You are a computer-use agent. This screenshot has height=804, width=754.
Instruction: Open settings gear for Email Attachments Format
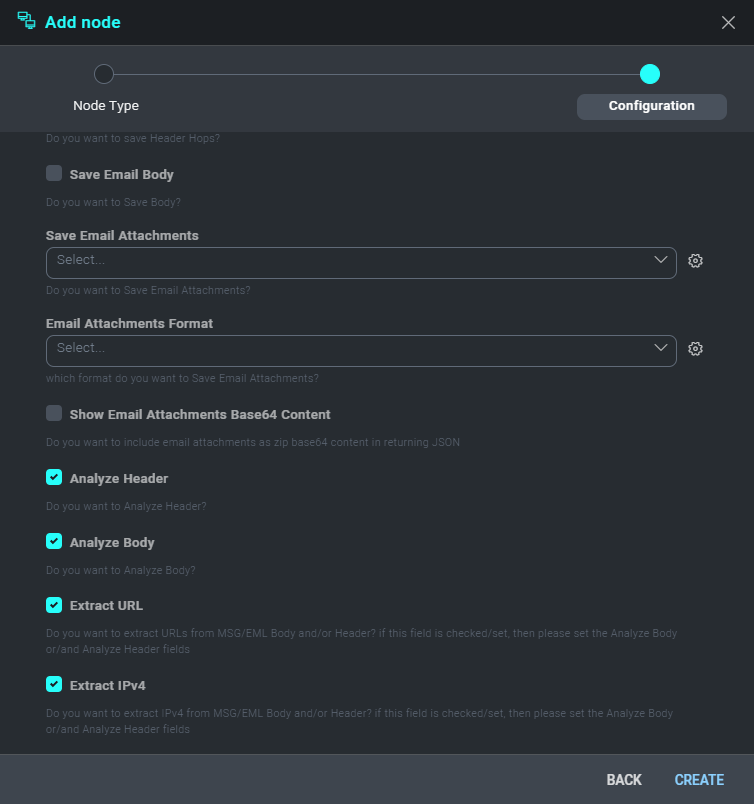[696, 349]
